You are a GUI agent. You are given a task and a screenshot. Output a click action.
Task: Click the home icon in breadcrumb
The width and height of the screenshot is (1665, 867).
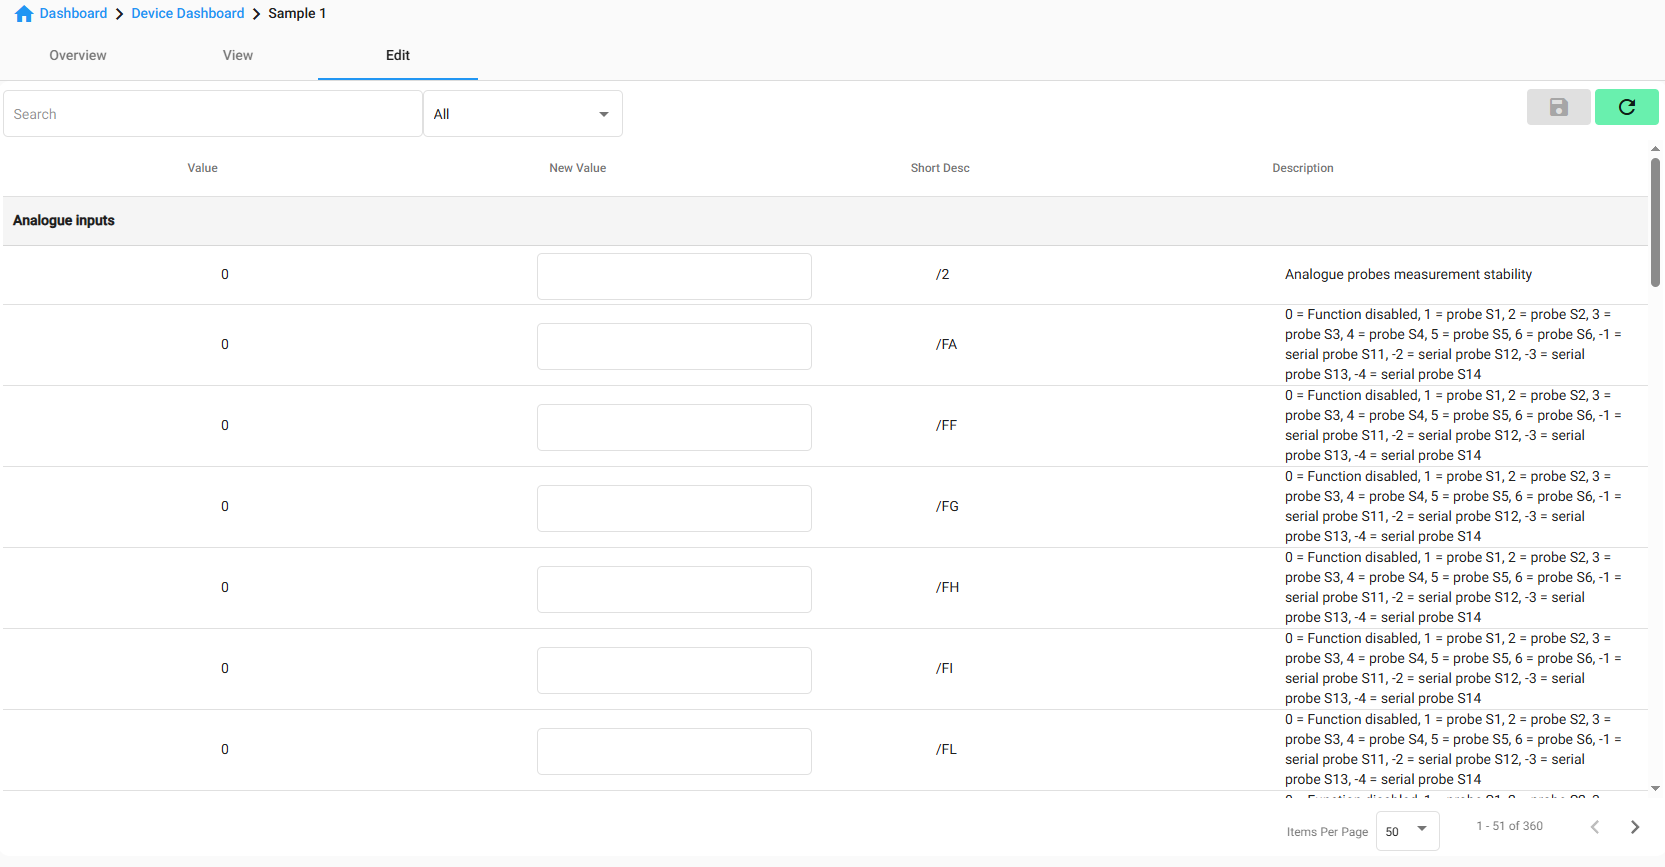click(24, 14)
